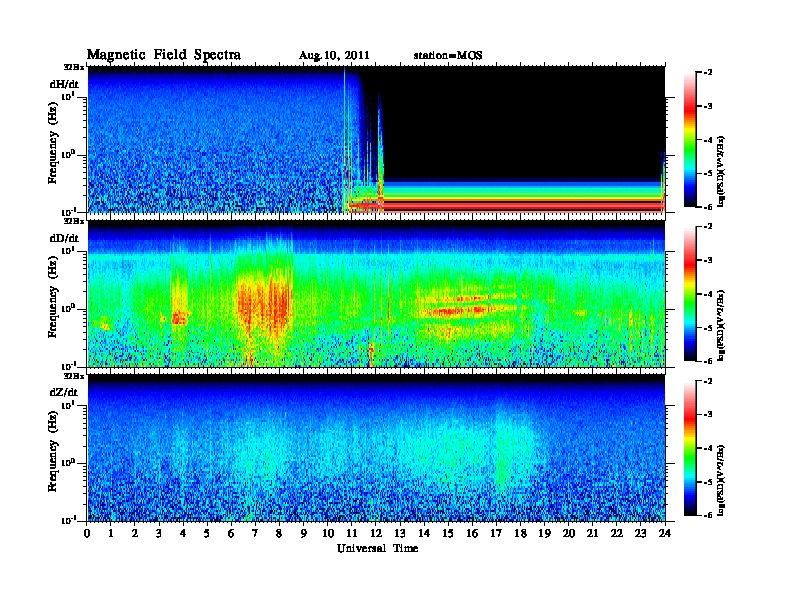Click the '-3' tick on the dZ/dt color bar
The width and height of the screenshot is (792, 612).
click(x=708, y=415)
